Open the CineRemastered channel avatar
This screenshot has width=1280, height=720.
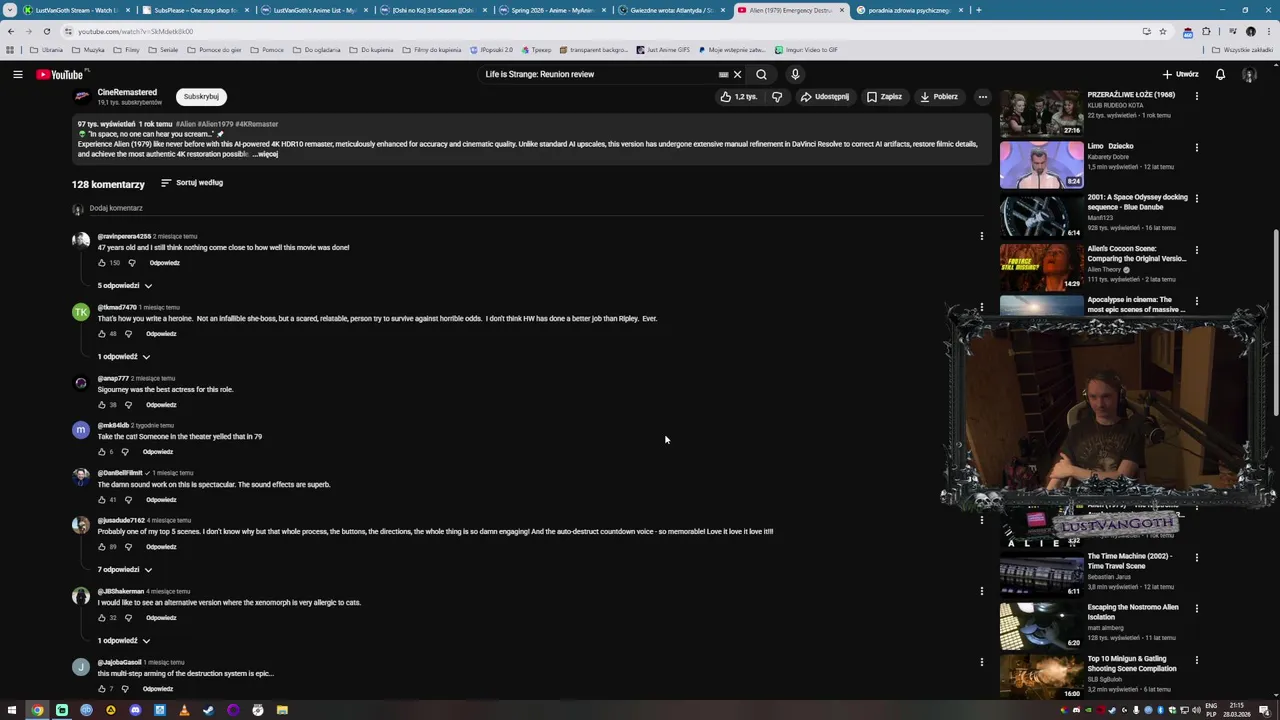[x=81, y=97]
